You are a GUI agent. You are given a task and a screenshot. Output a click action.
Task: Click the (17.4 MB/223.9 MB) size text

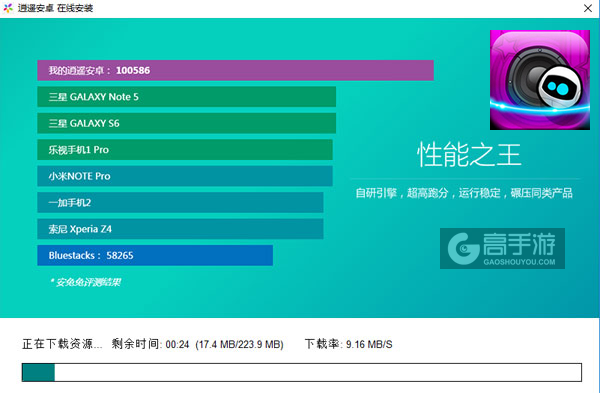coord(240,344)
